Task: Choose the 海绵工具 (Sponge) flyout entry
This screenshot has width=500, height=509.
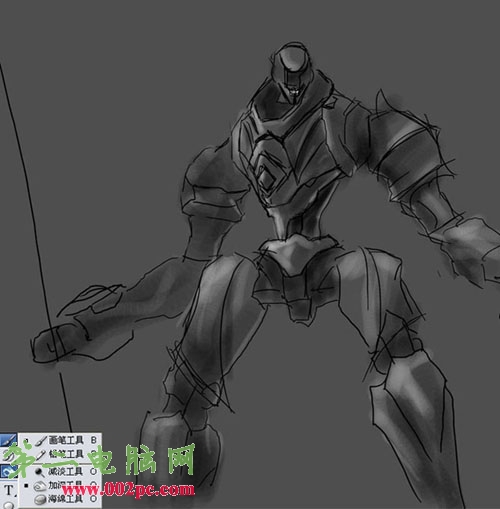Action: click(x=60, y=499)
